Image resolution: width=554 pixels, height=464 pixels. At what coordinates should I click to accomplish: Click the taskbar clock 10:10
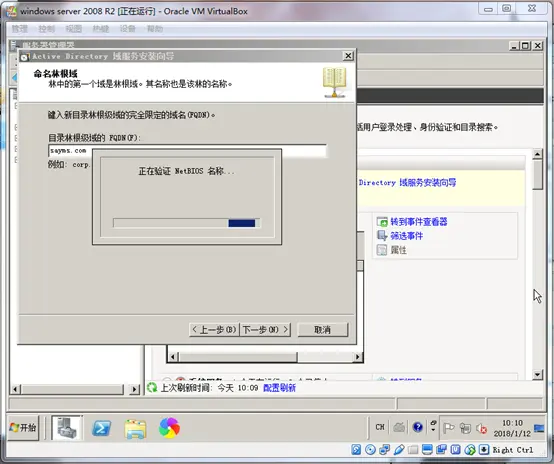[x=512, y=428]
